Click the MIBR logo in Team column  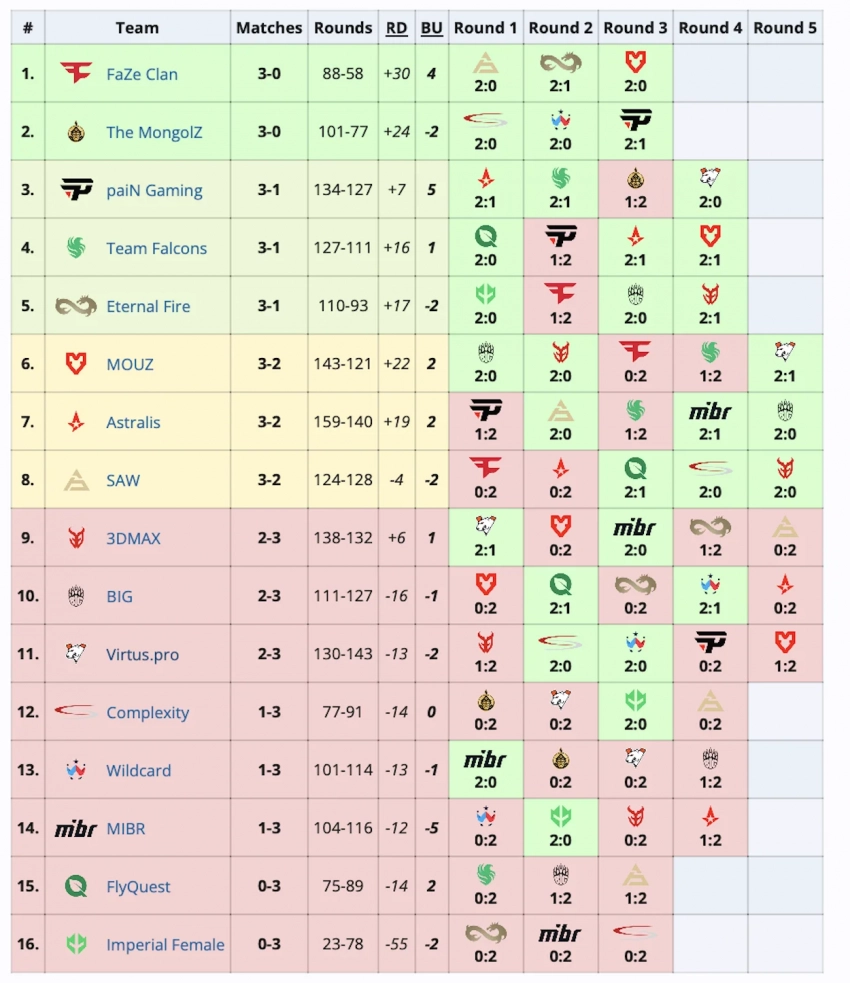click(x=76, y=828)
